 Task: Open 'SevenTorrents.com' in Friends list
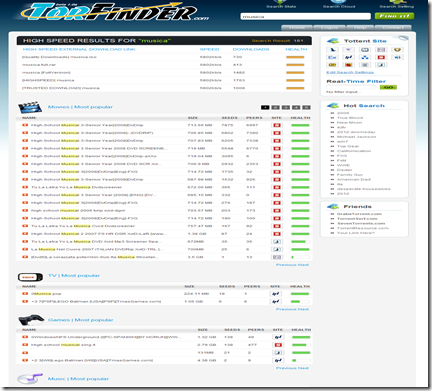tap(361, 223)
